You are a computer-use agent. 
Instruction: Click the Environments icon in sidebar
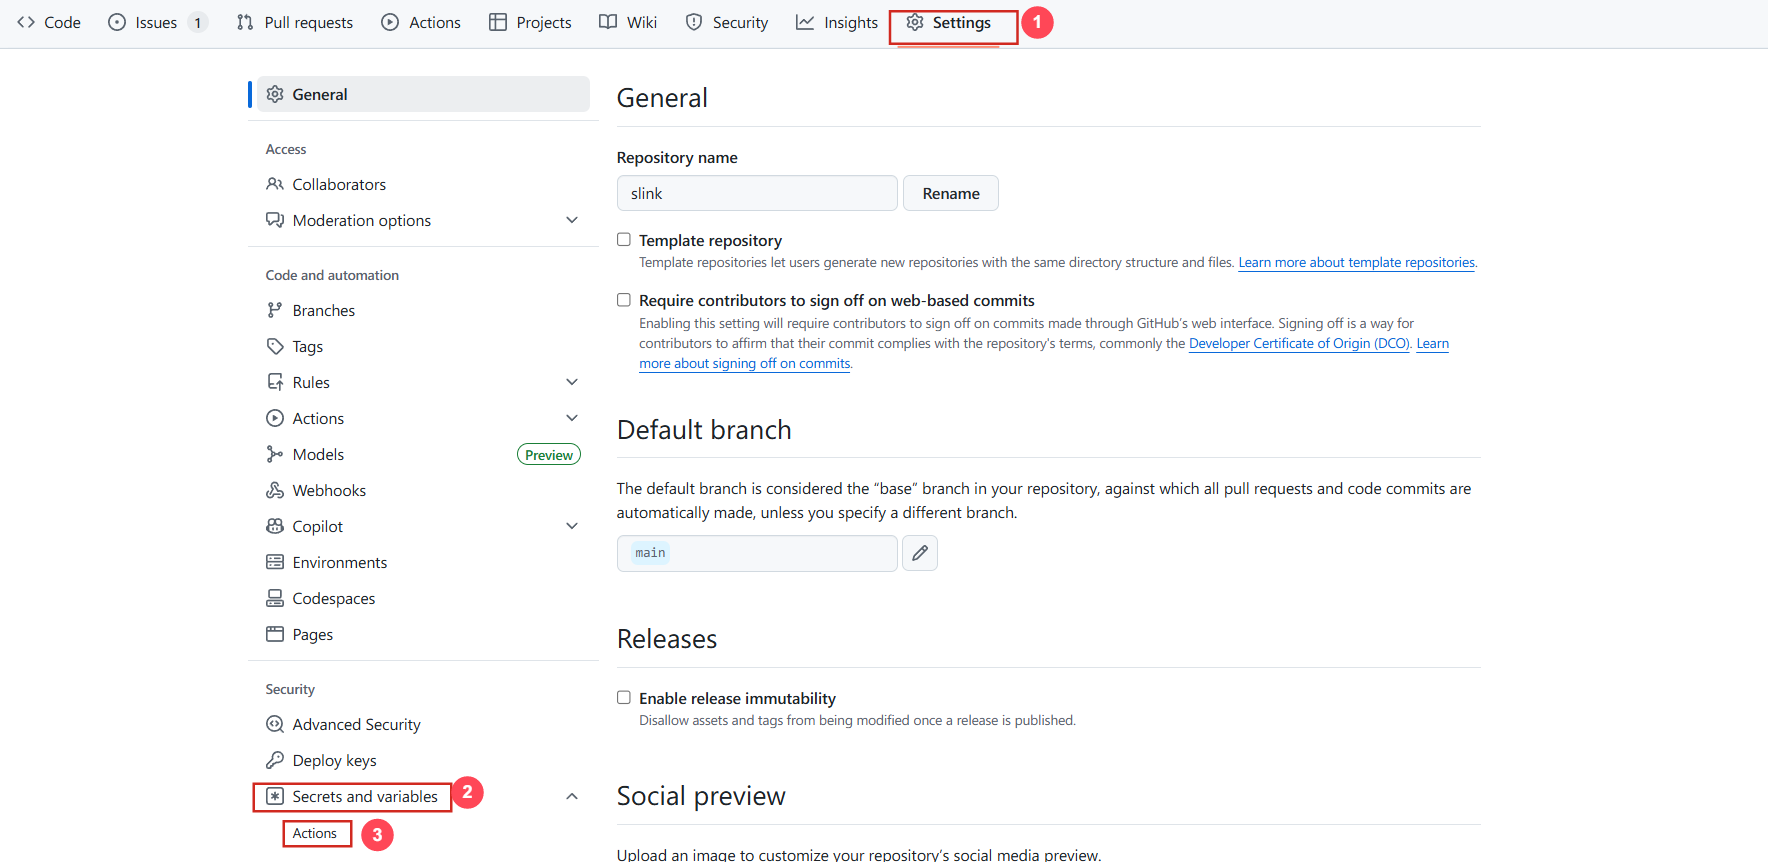(275, 562)
